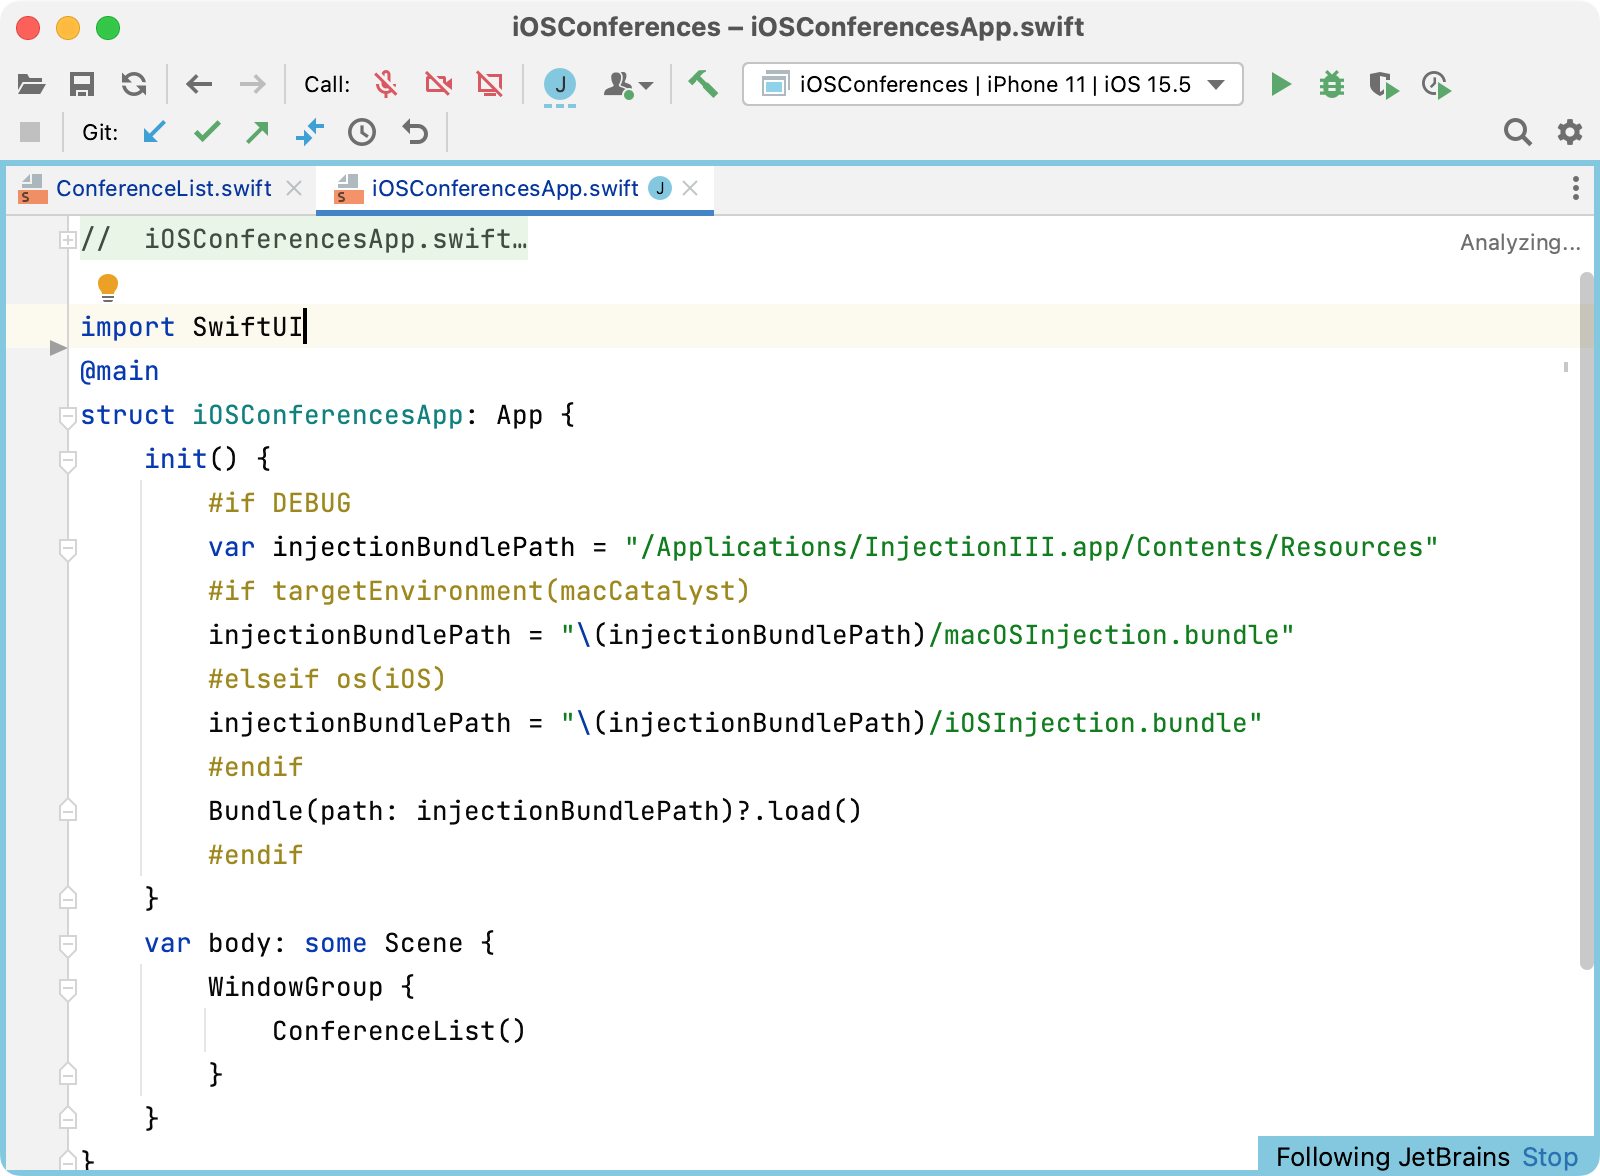The width and height of the screenshot is (1600, 1176).
Task: Open the participants dropdown icon
Action: pyautogui.click(x=628, y=85)
